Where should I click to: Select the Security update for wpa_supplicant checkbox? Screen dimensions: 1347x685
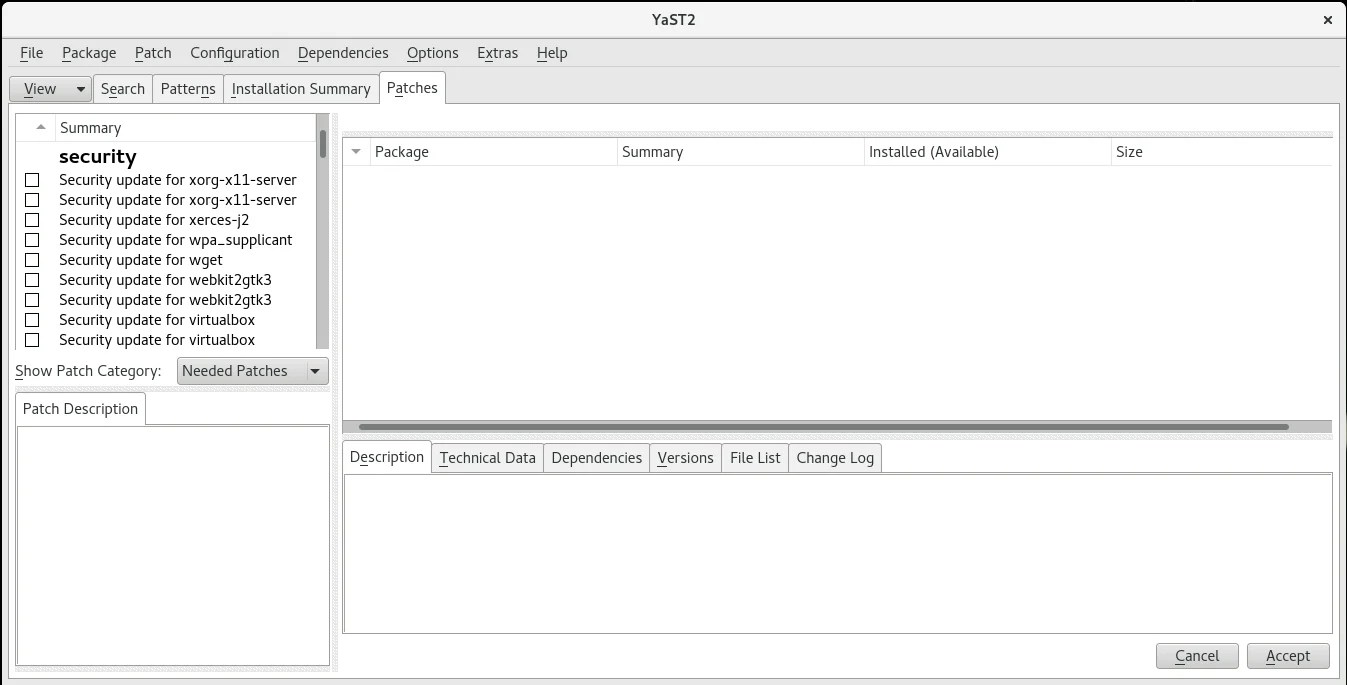pos(31,240)
